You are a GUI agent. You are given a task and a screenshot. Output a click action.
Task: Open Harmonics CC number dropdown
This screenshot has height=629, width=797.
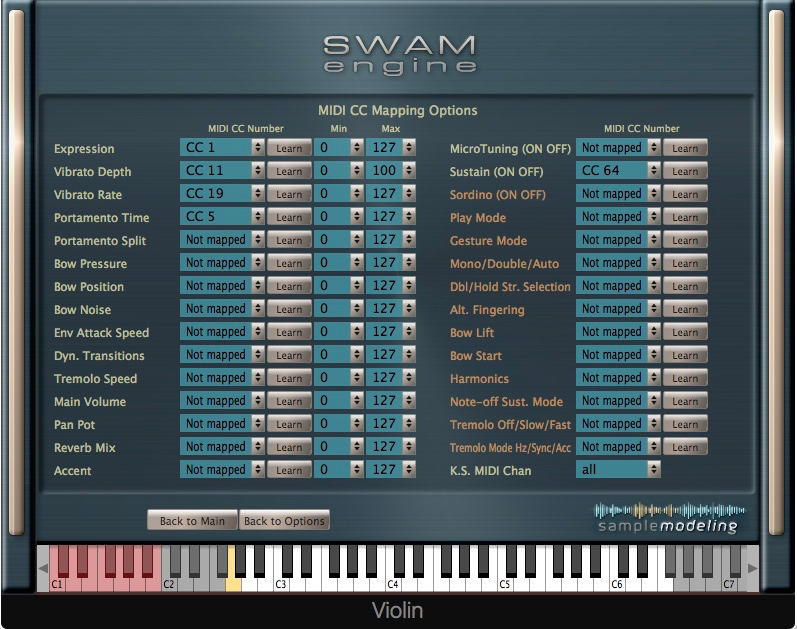click(618, 378)
